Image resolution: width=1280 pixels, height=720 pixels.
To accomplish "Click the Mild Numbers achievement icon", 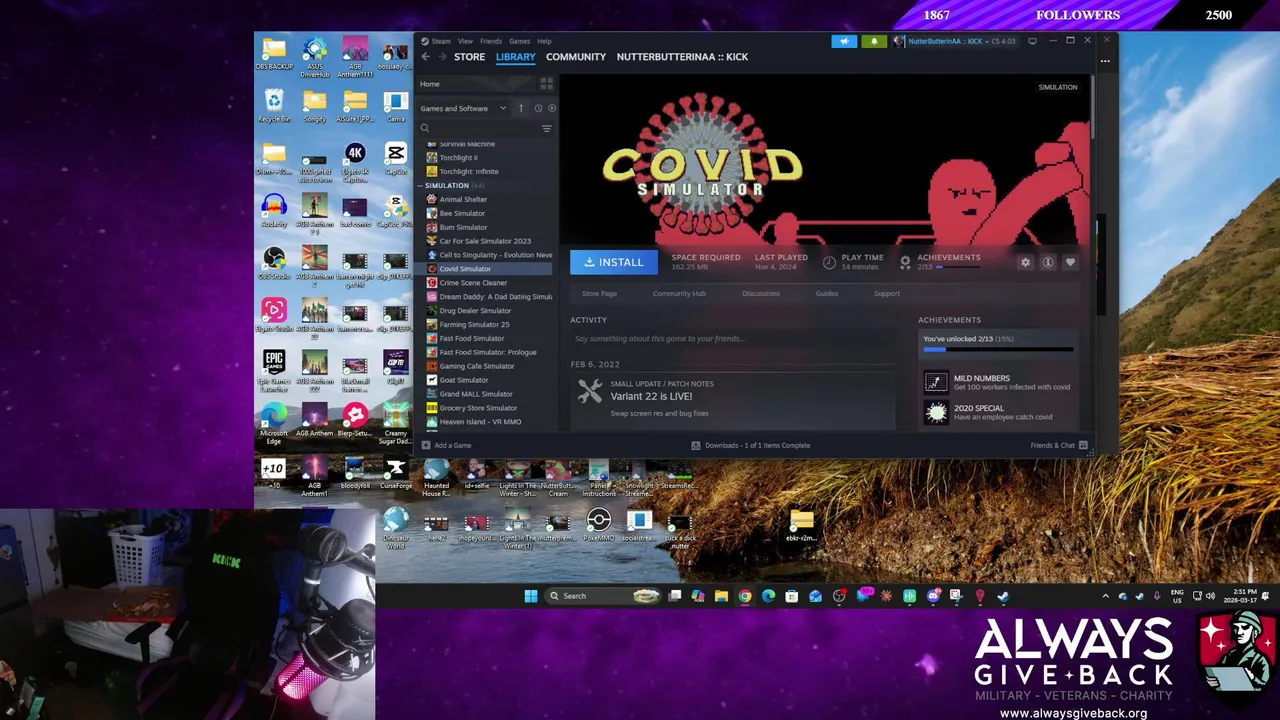I will (x=936, y=382).
